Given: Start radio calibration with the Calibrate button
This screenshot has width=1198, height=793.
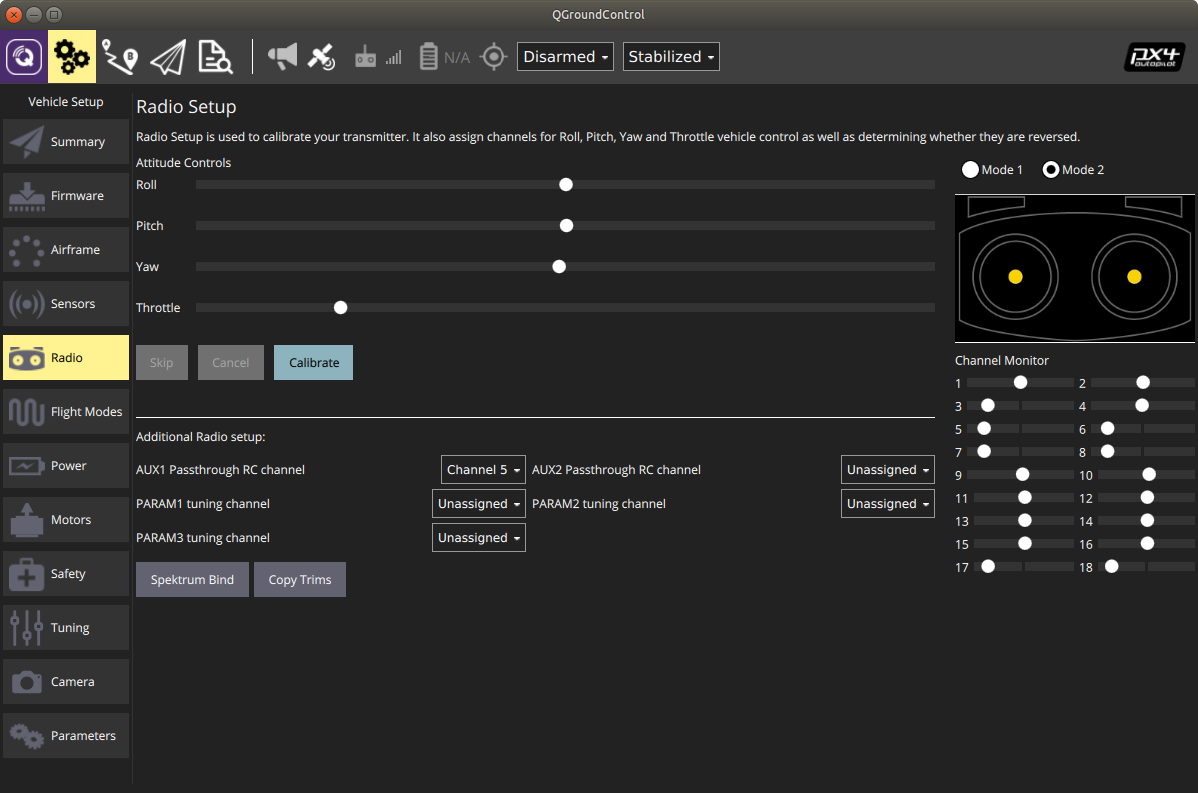Looking at the screenshot, I should [x=313, y=362].
